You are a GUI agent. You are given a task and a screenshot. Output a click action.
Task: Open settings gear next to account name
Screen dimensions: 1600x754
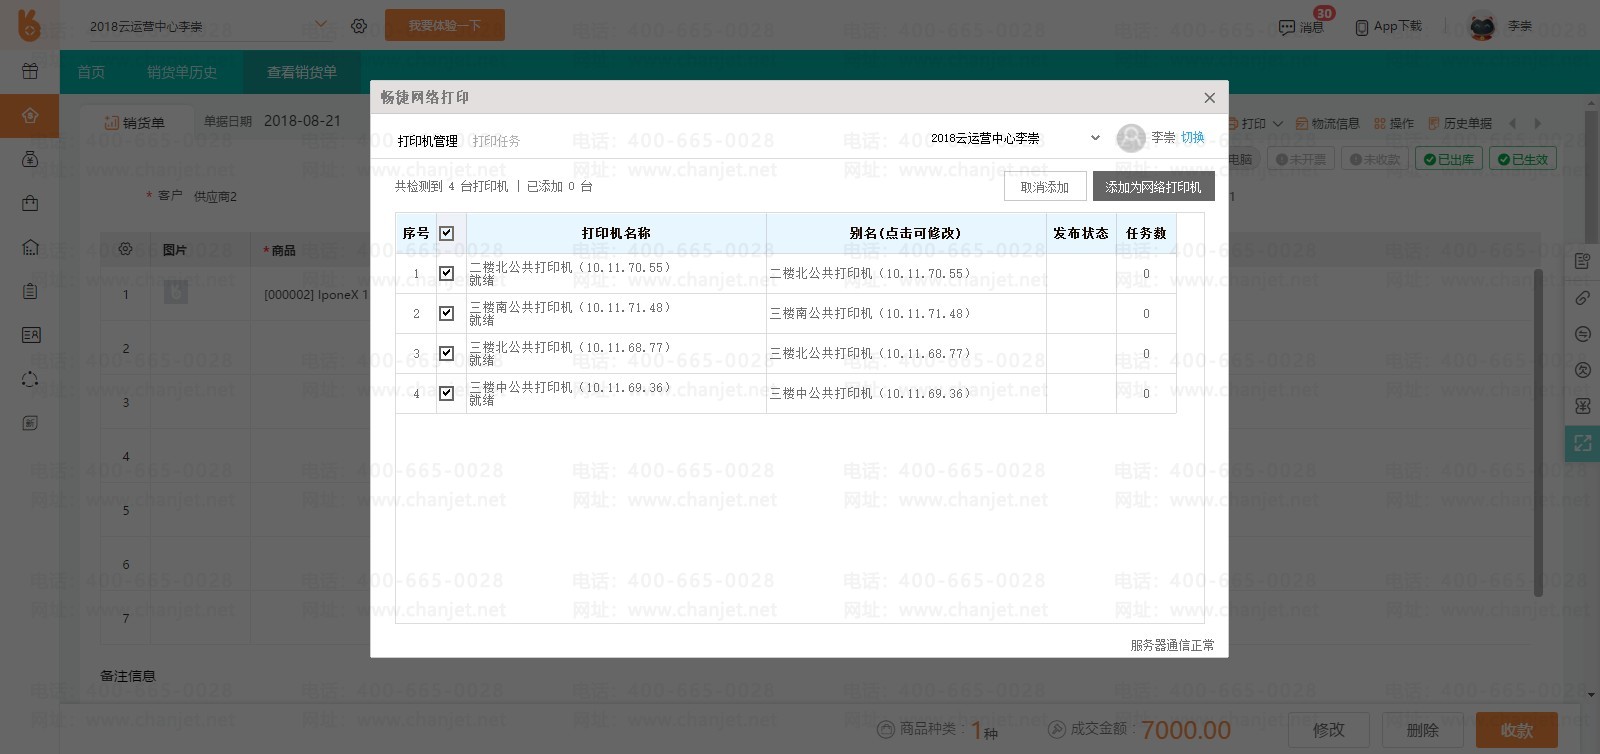pos(359,26)
